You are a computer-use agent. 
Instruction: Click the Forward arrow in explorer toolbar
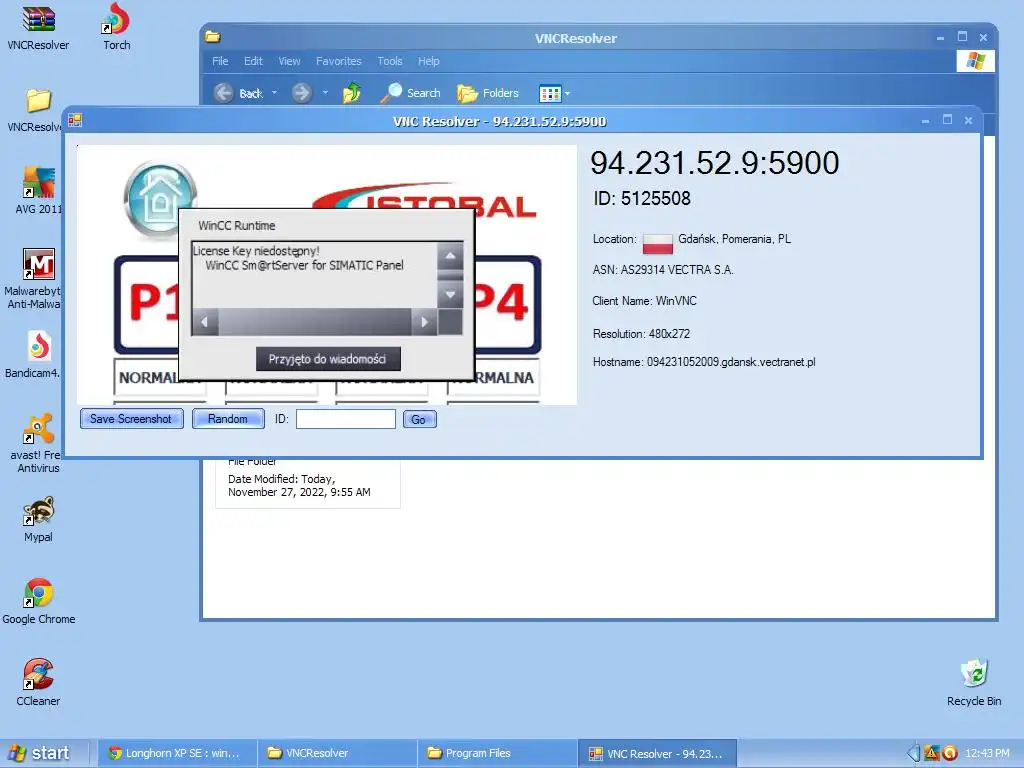301,93
